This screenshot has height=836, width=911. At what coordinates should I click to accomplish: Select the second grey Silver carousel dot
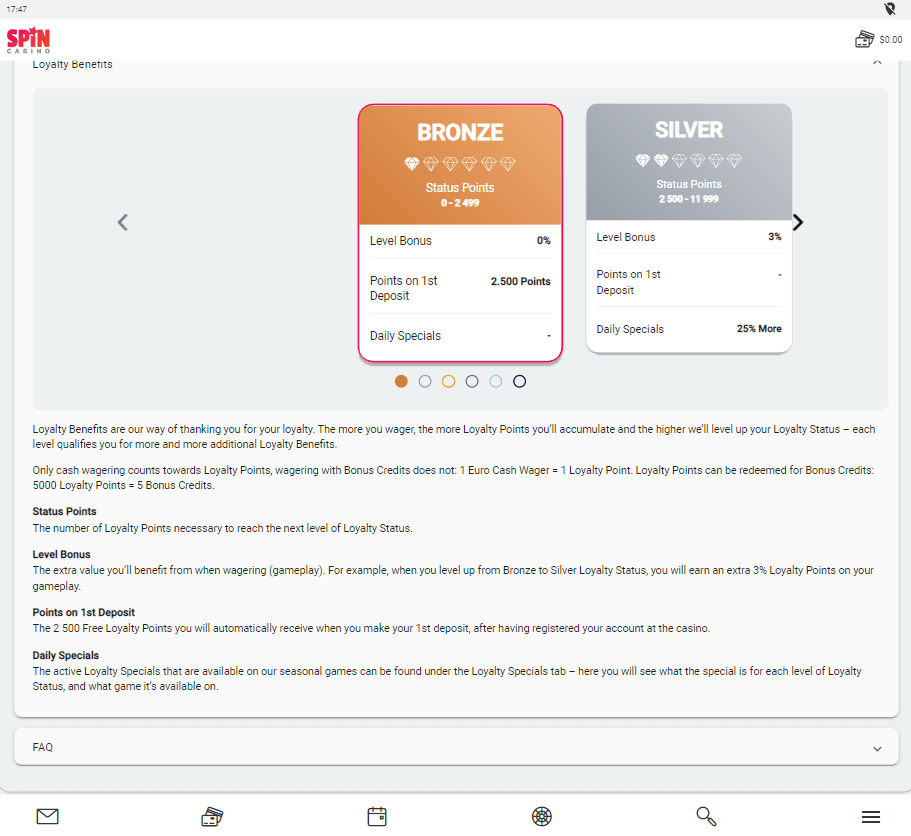click(x=425, y=381)
